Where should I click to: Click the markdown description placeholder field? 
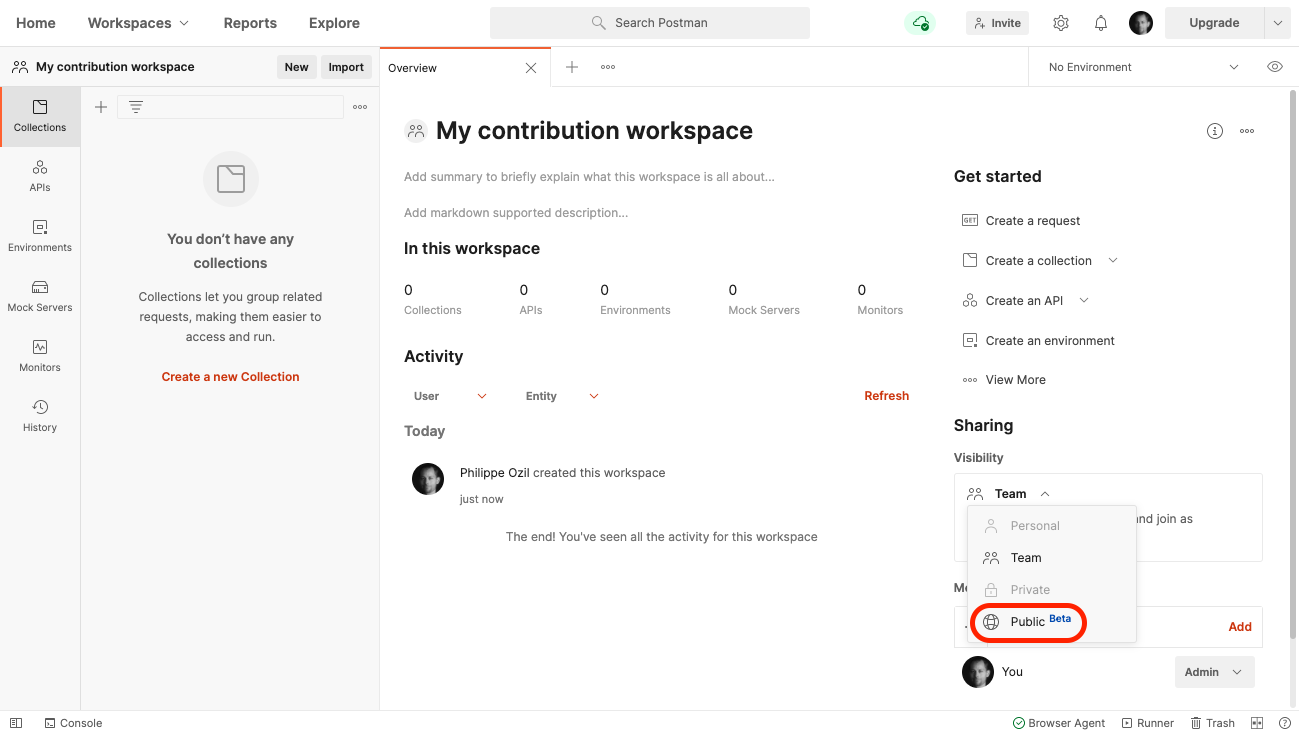tap(516, 213)
